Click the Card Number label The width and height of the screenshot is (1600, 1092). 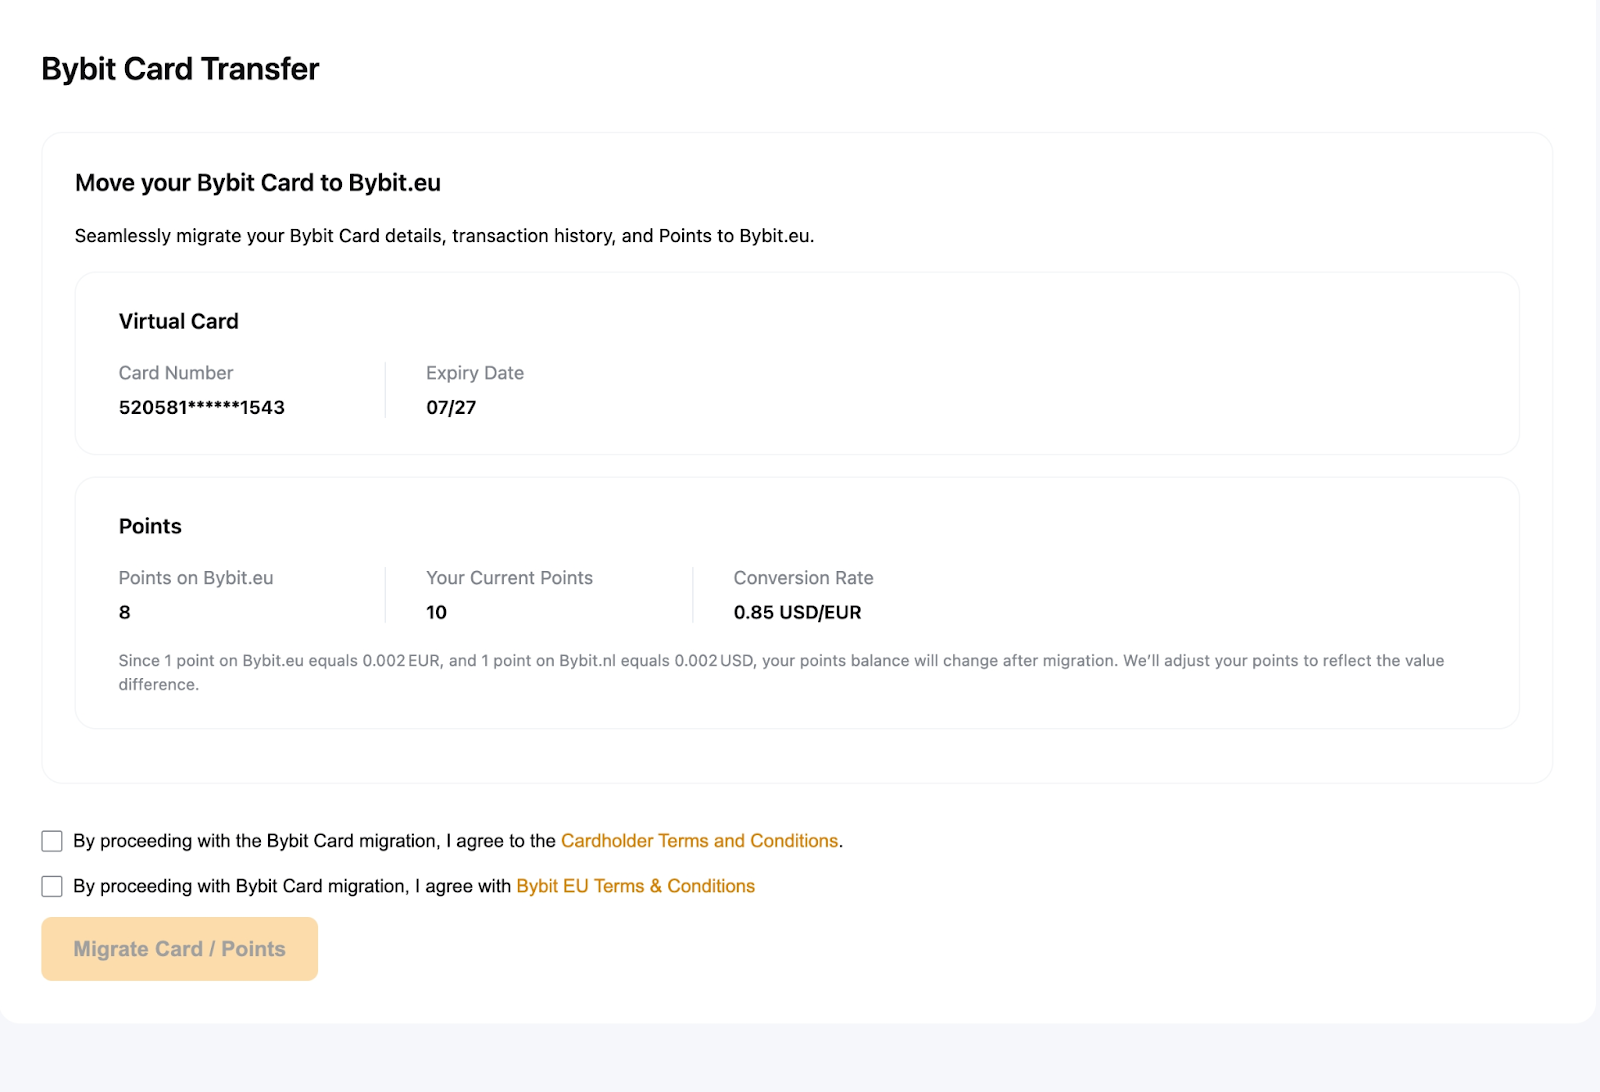(x=176, y=373)
